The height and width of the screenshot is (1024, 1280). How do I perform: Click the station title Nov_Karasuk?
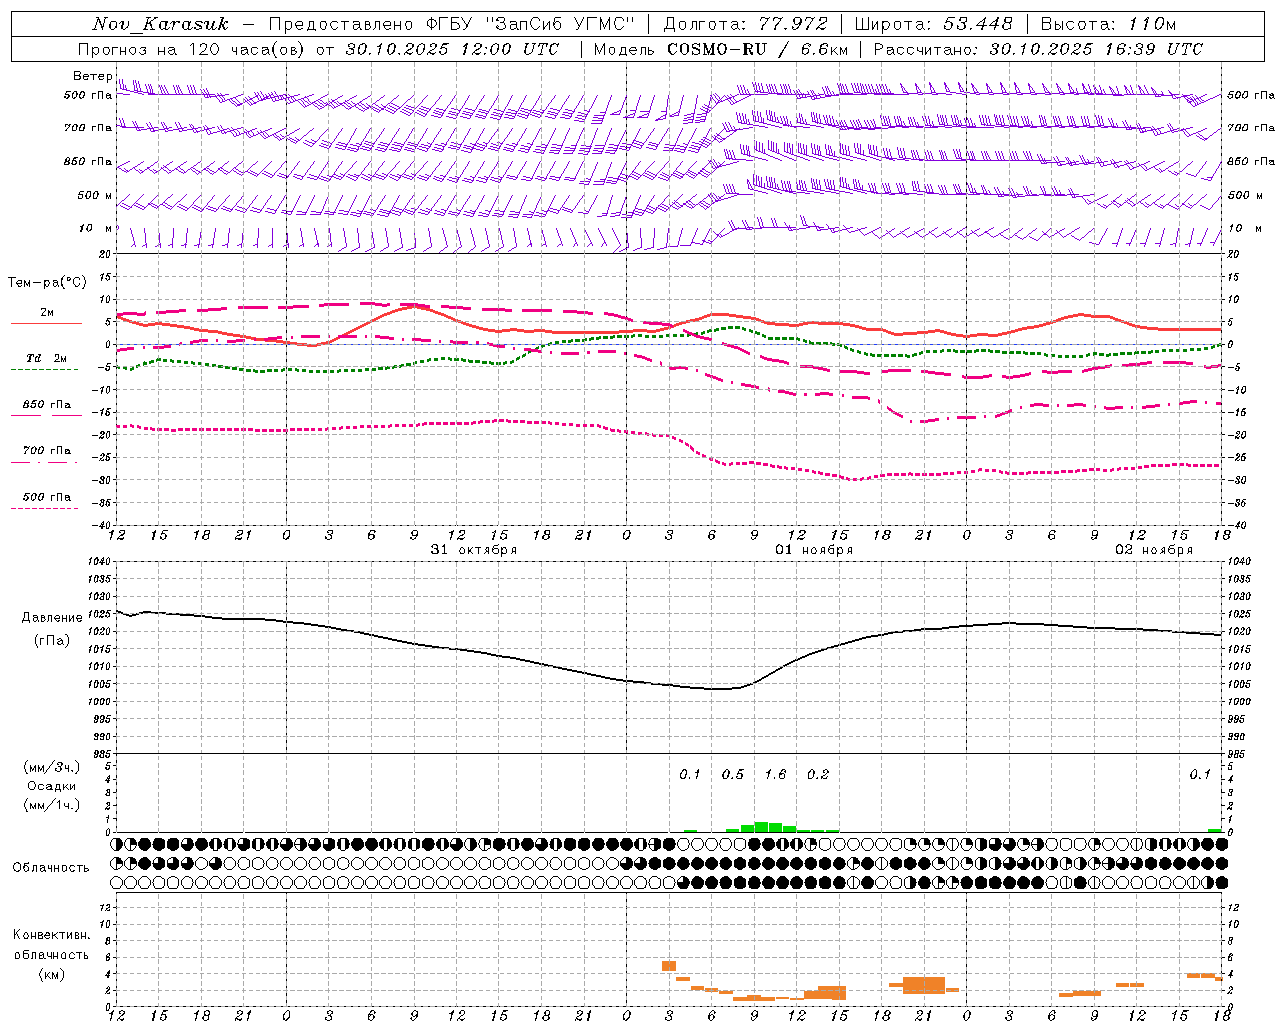(x=161, y=24)
